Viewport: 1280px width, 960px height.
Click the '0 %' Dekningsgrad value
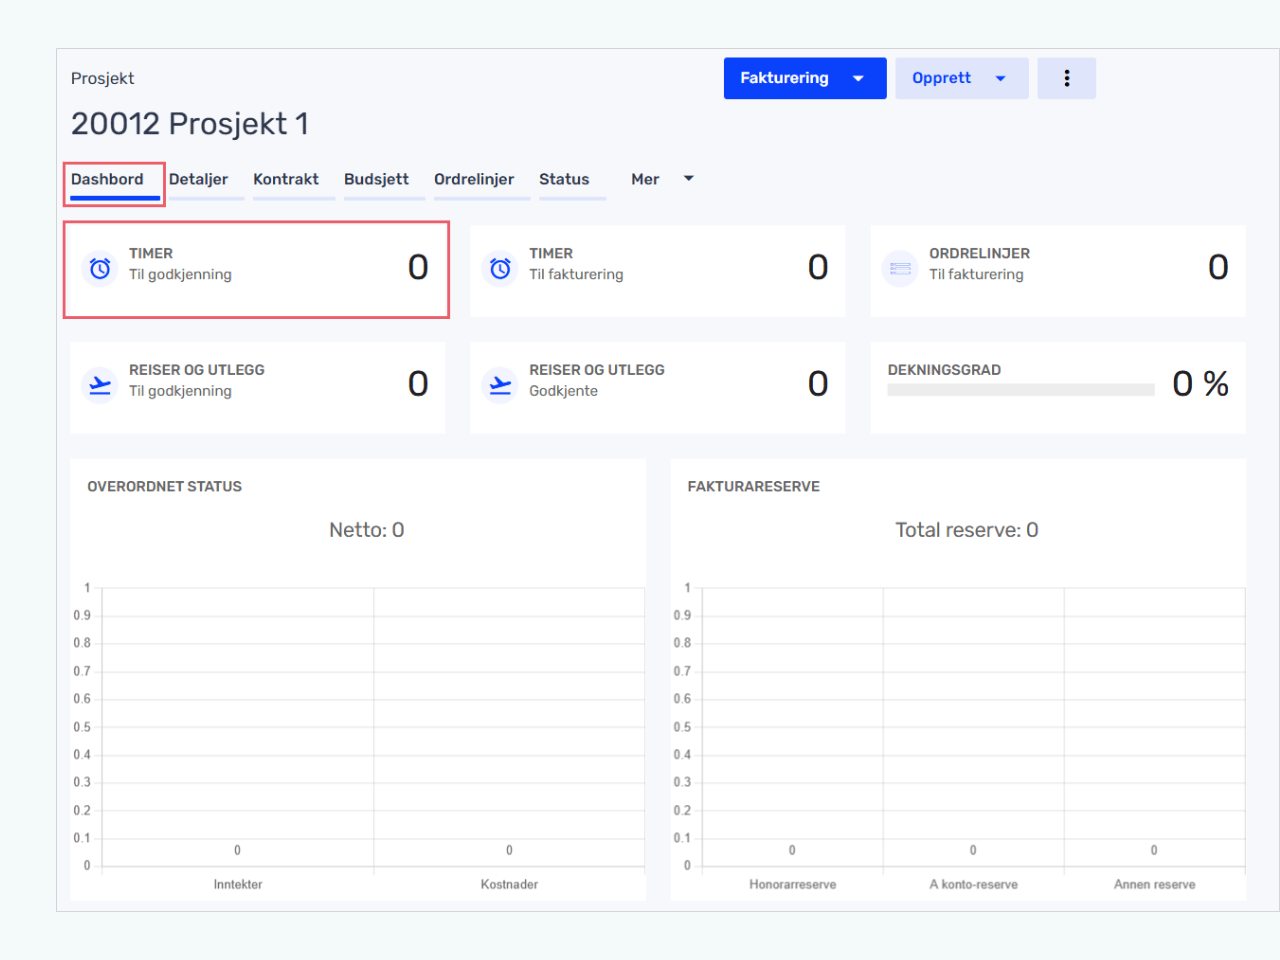(1201, 384)
